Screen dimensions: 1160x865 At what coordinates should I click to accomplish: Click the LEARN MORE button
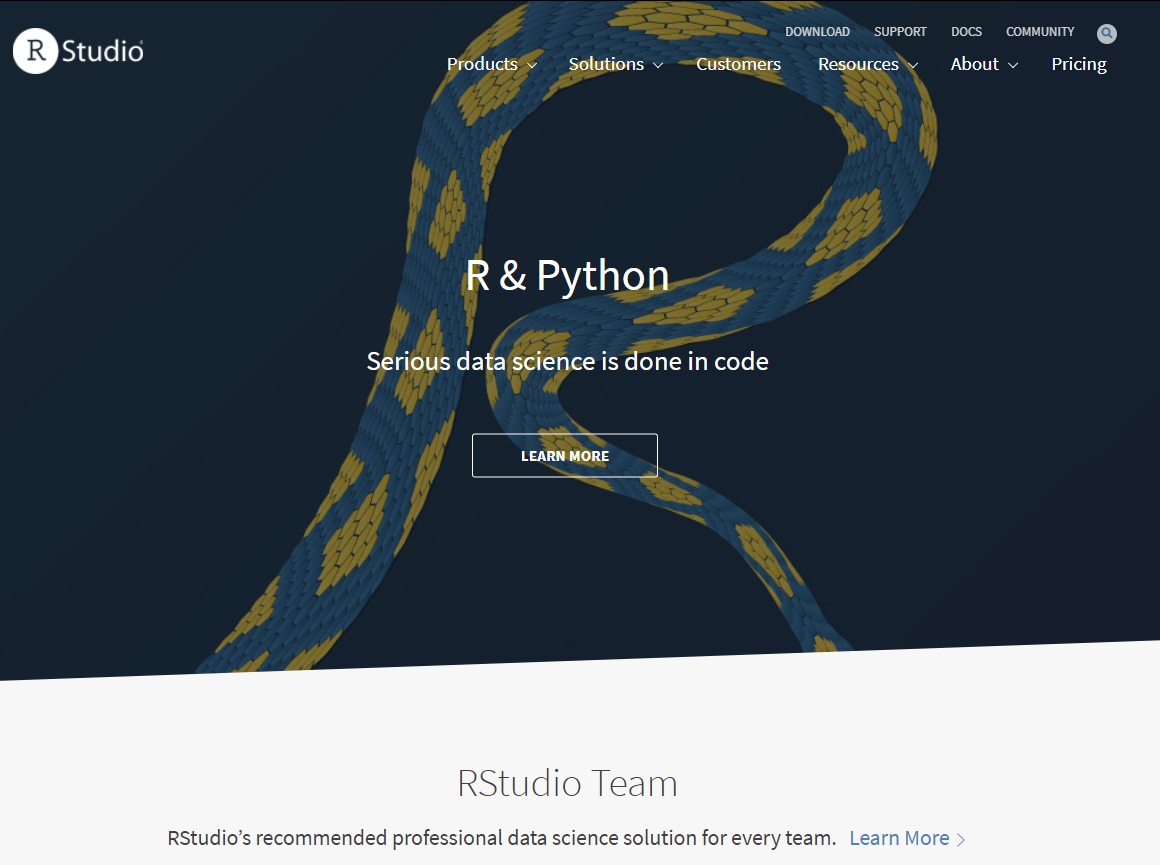pyautogui.click(x=564, y=456)
